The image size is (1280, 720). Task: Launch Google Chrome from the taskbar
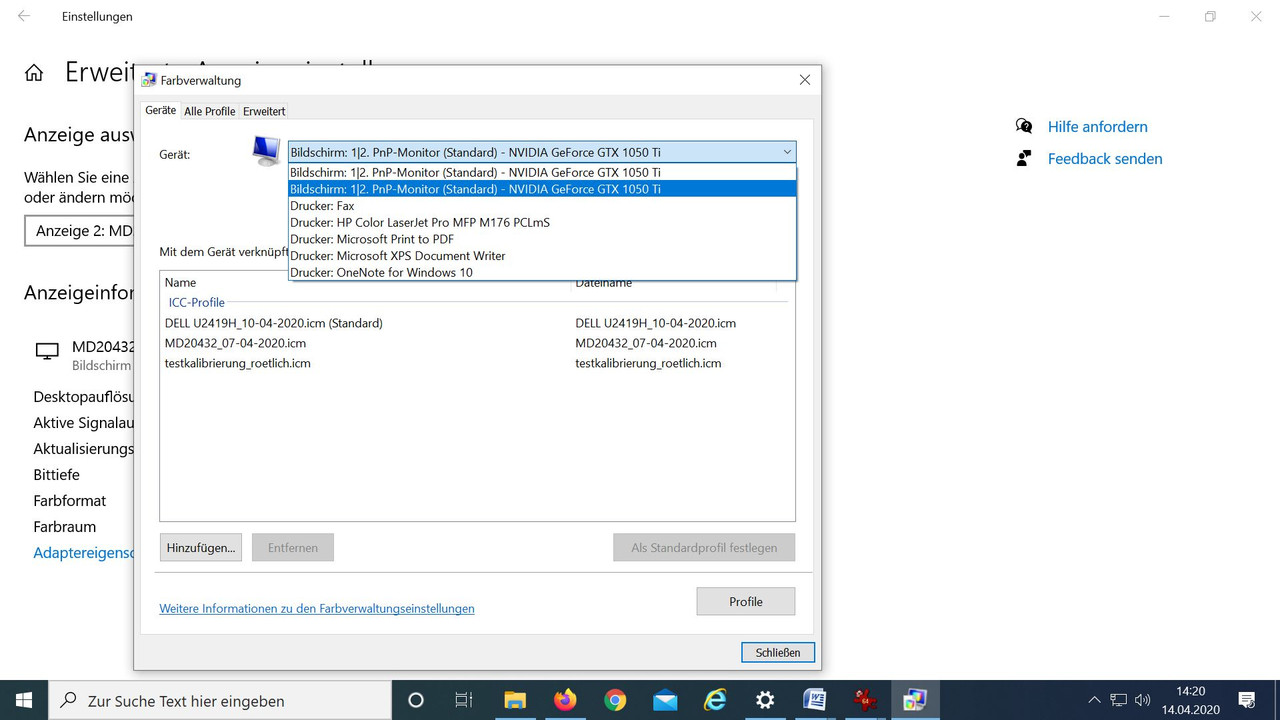(615, 700)
